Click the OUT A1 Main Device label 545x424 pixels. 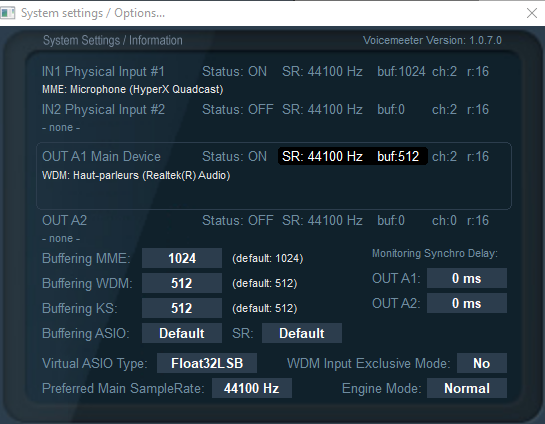101,156
